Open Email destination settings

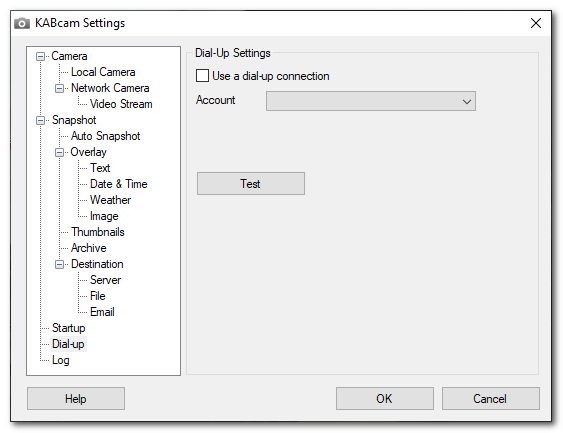(x=102, y=312)
